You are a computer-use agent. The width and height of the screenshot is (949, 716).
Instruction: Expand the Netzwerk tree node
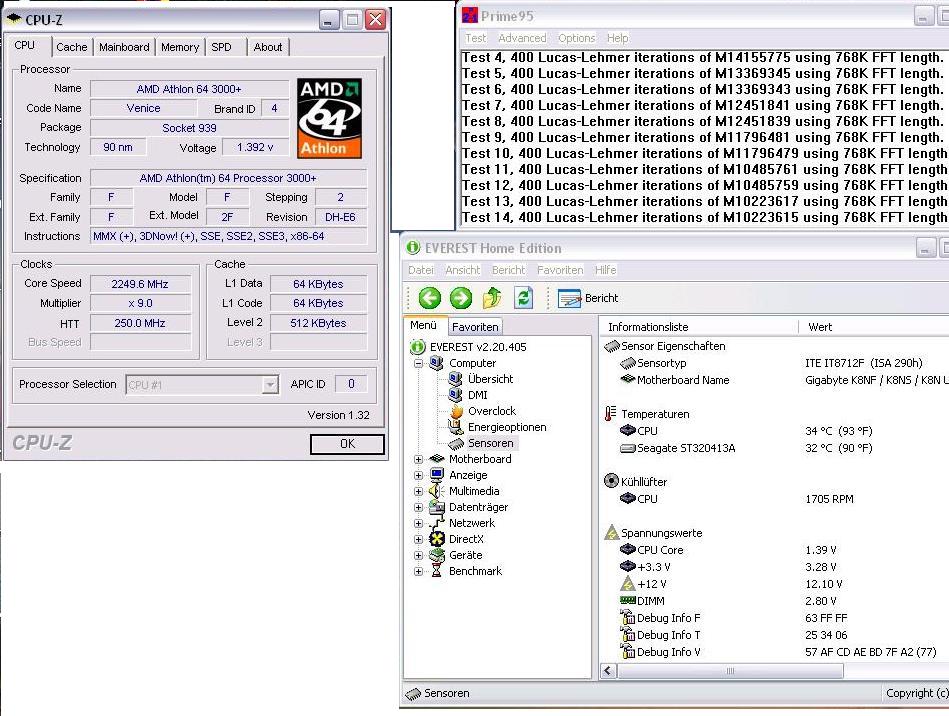pos(418,524)
